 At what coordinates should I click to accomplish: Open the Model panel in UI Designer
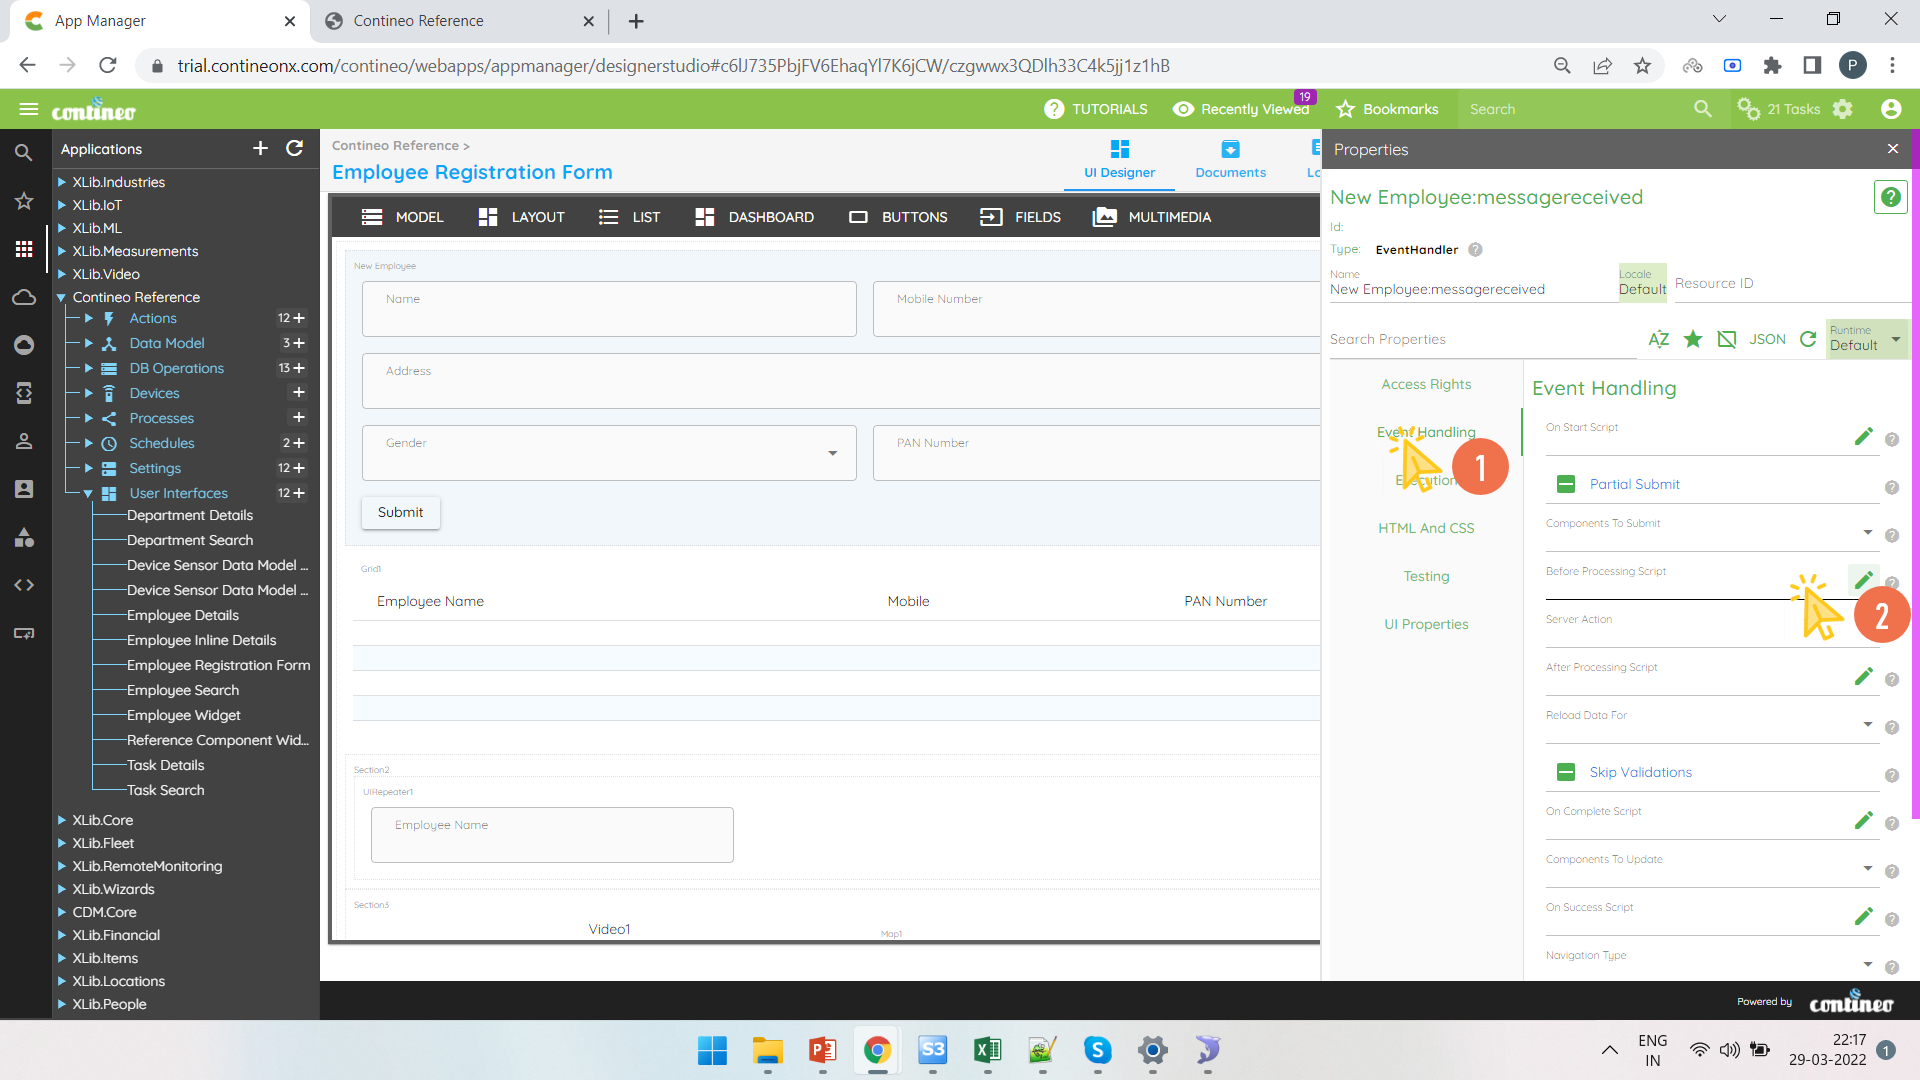pos(401,217)
